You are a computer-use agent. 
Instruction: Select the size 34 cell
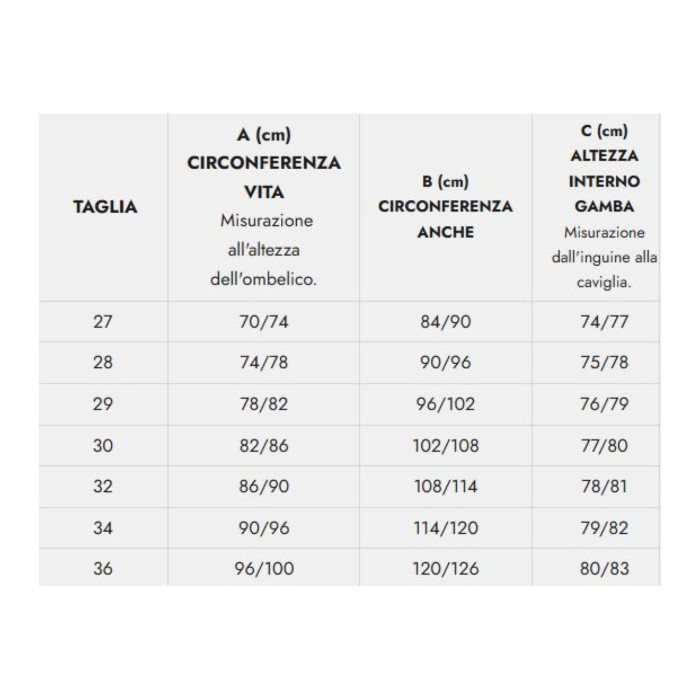pos(103,528)
